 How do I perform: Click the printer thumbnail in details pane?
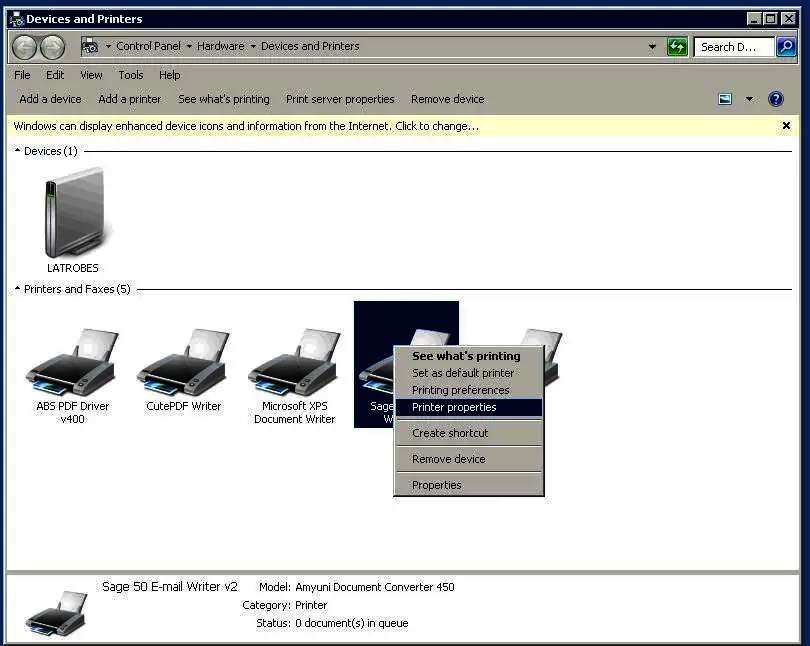[x=56, y=613]
